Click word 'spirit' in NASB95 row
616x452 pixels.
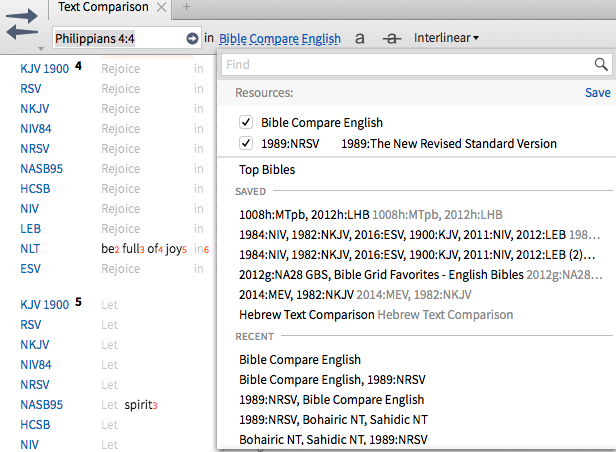click(138, 405)
